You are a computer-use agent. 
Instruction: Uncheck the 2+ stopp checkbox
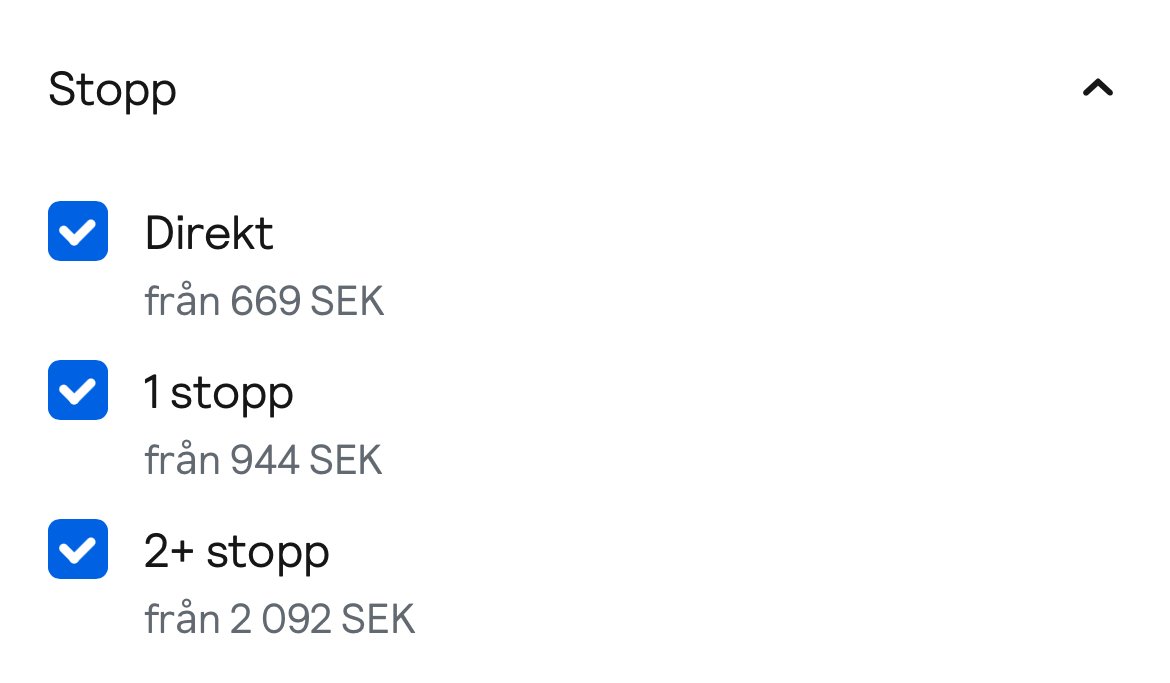click(78, 549)
